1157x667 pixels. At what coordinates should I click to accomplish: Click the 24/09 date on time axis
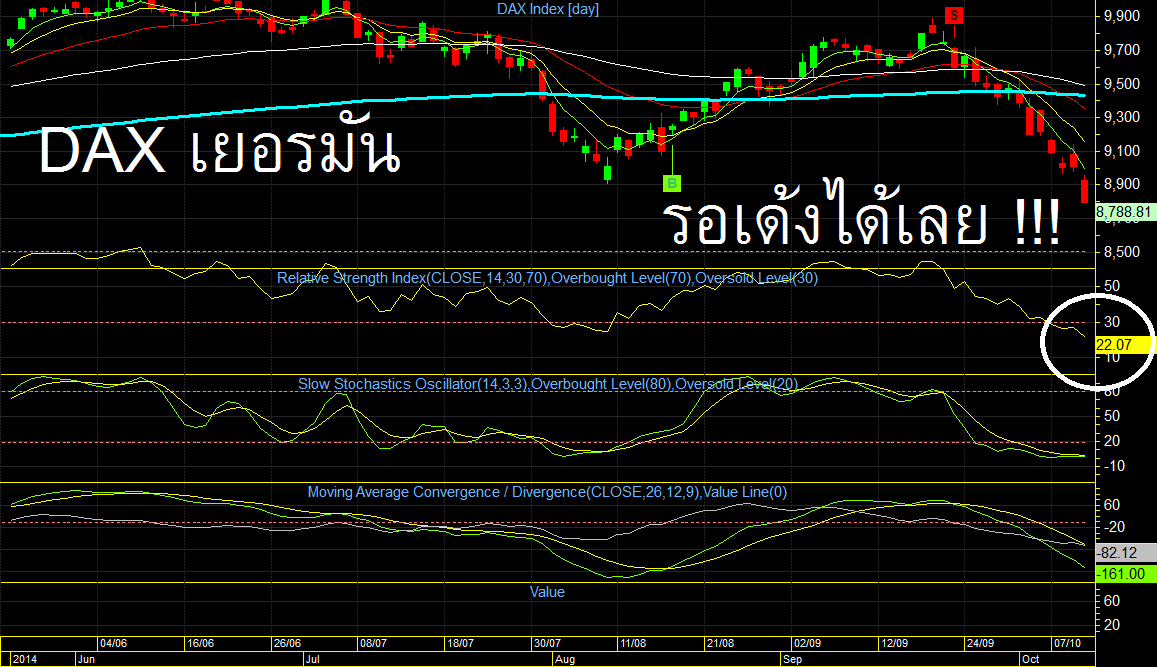(x=980, y=643)
